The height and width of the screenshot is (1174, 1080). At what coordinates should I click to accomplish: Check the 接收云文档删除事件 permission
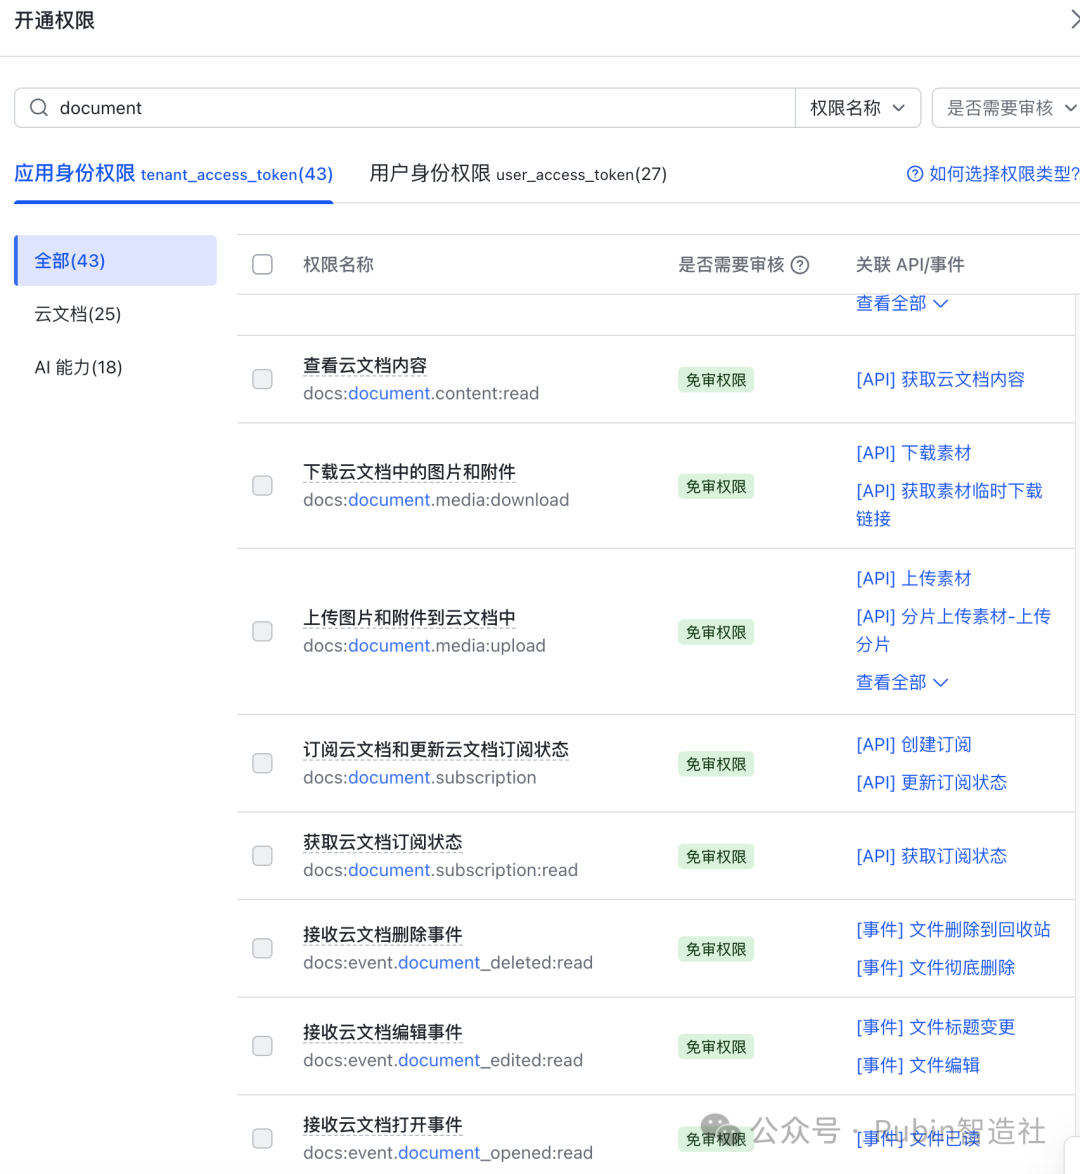(262, 948)
